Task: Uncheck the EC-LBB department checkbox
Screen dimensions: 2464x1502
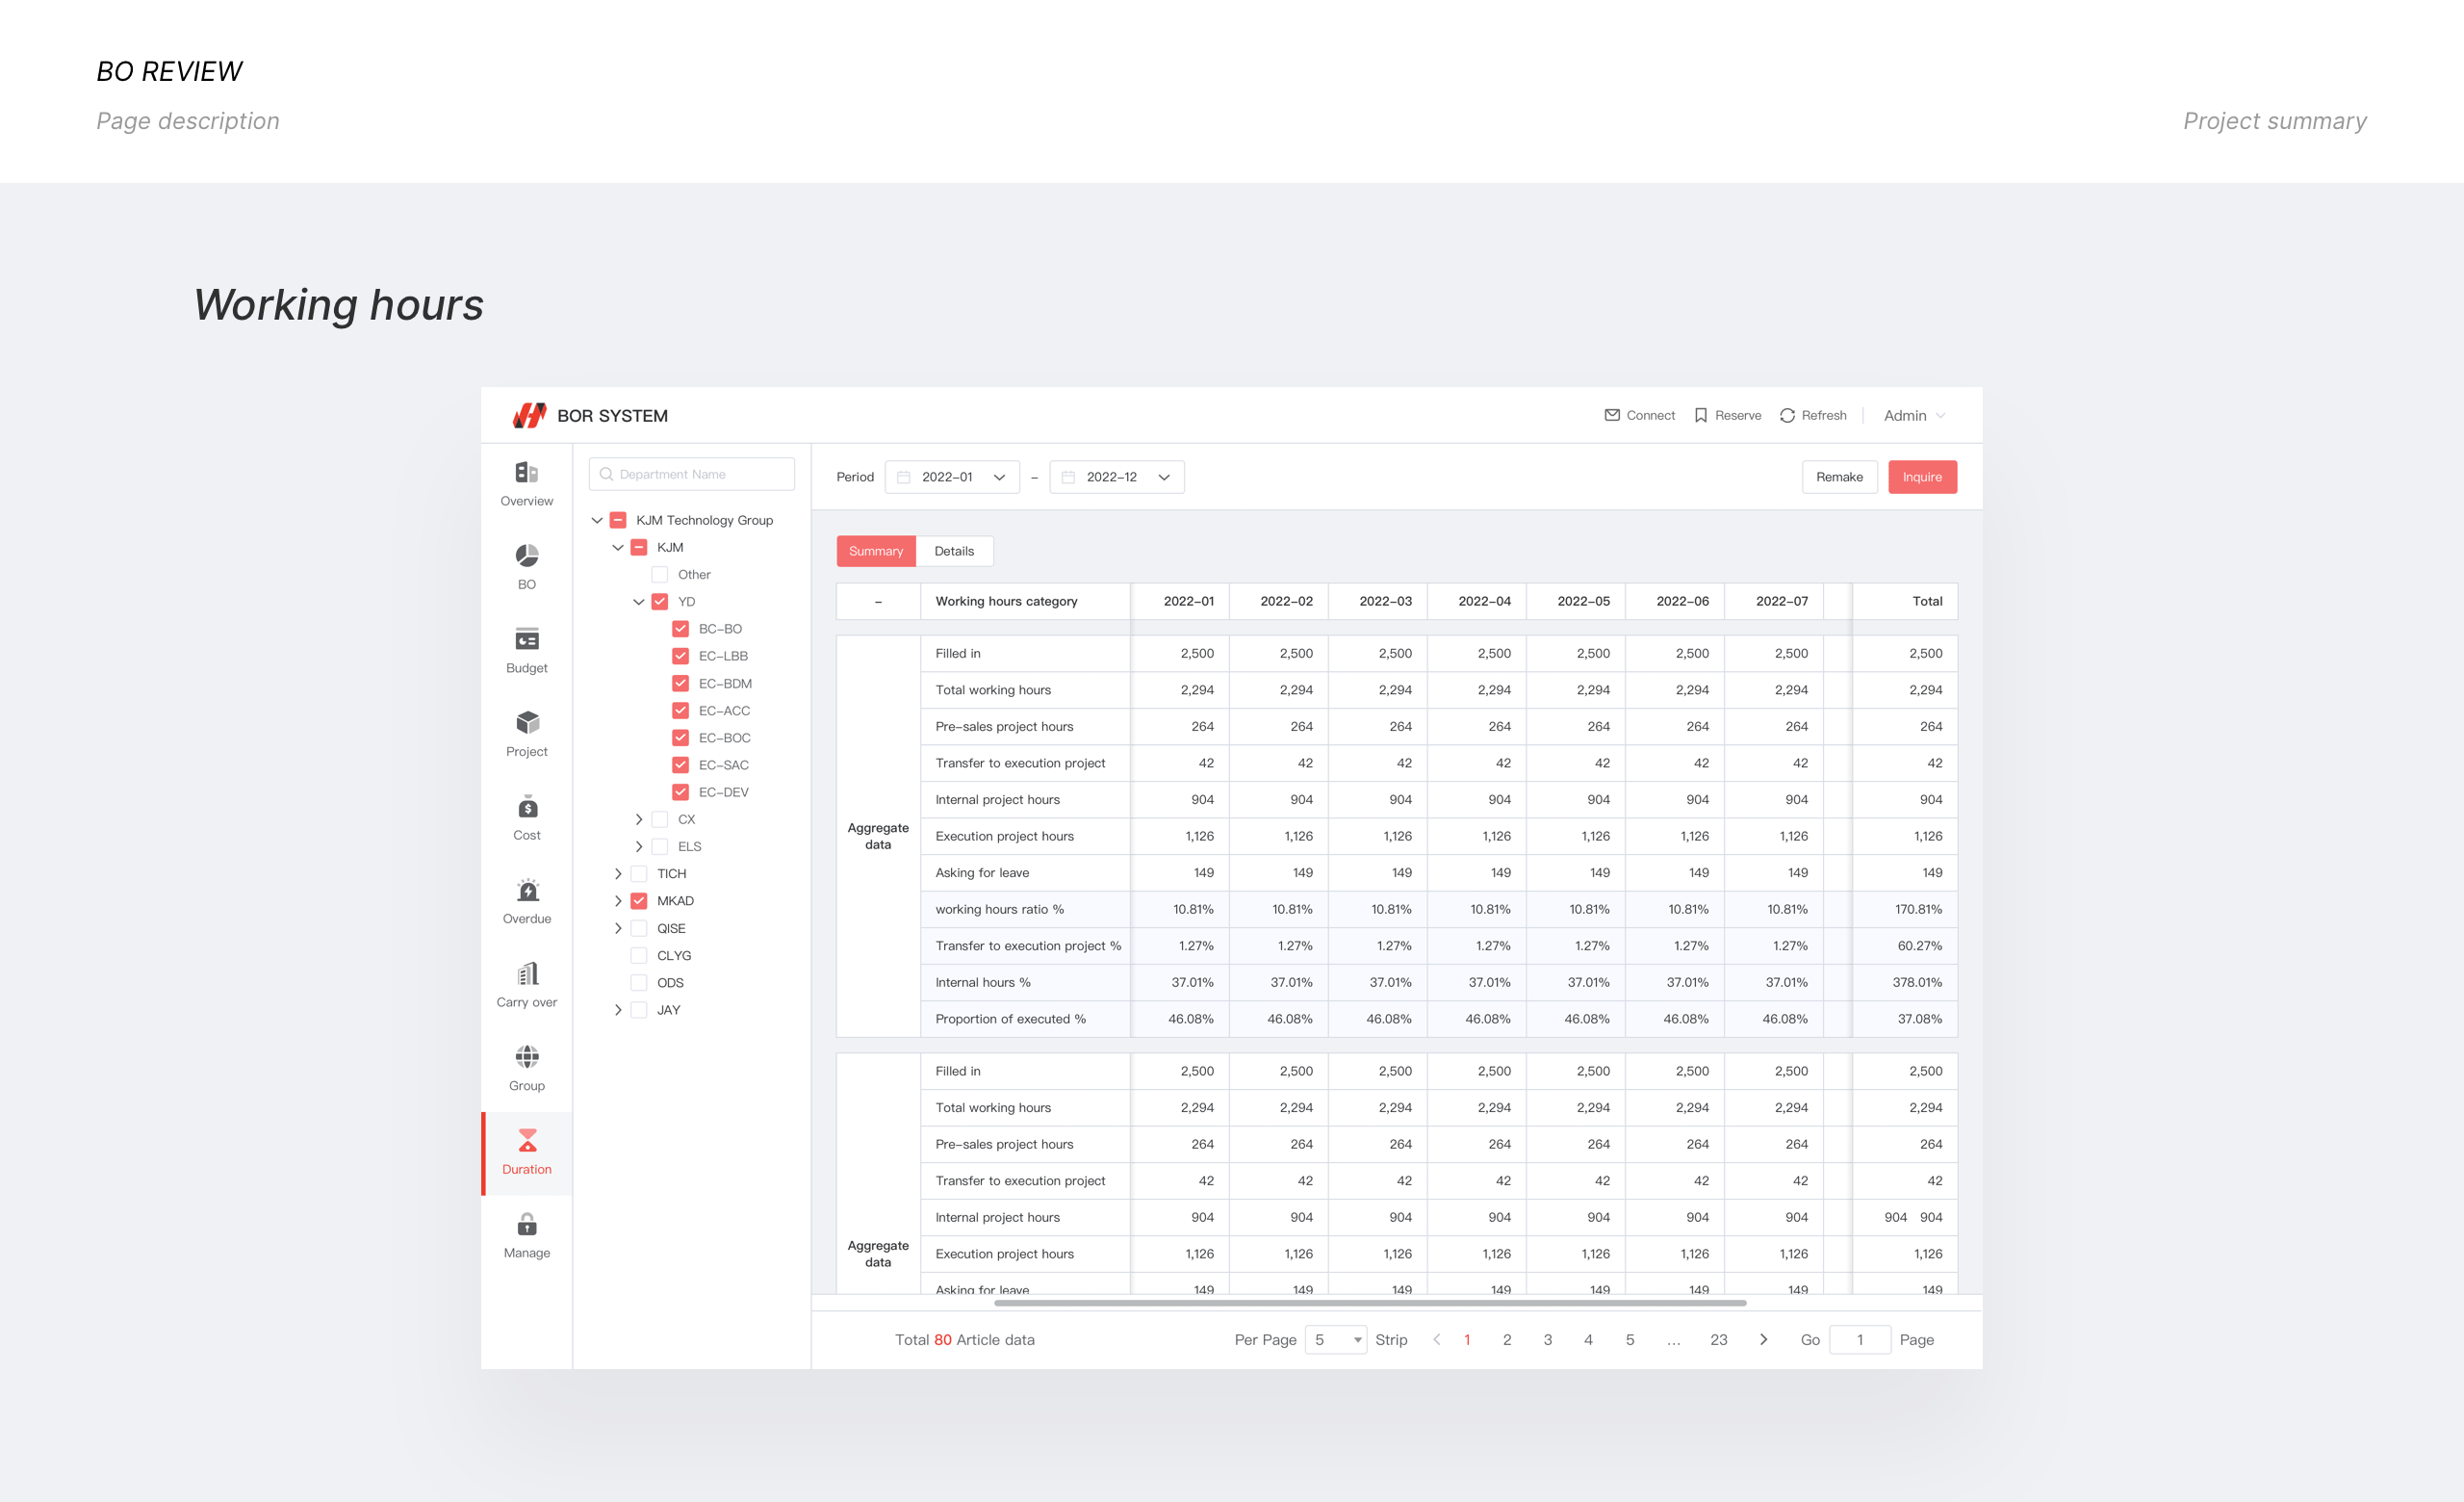Action: (681, 656)
